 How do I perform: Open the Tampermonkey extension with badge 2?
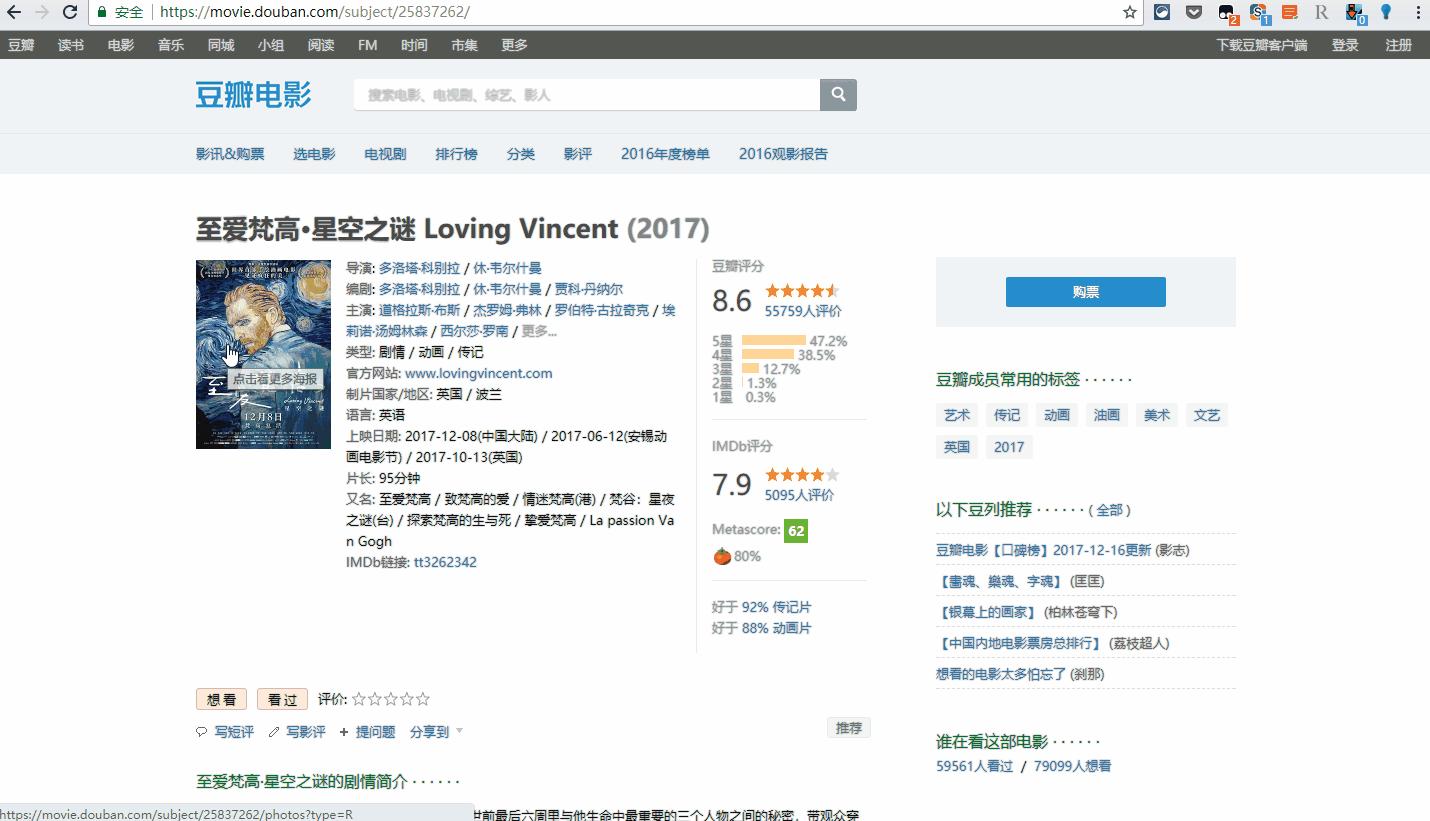point(1227,13)
